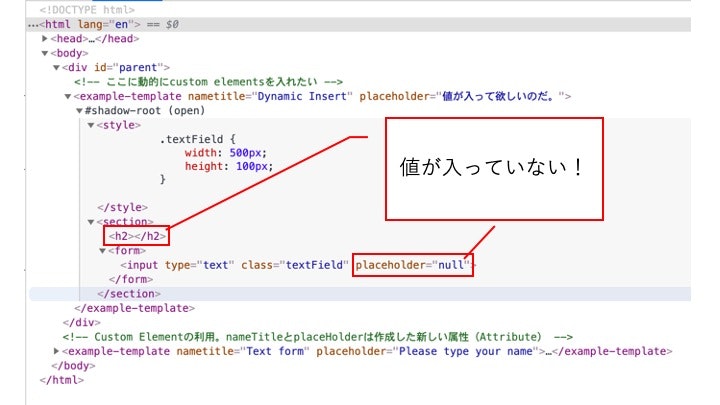Select the closing /example-template tag
The height and width of the screenshot is (405, 720).
tap(135, 308)
